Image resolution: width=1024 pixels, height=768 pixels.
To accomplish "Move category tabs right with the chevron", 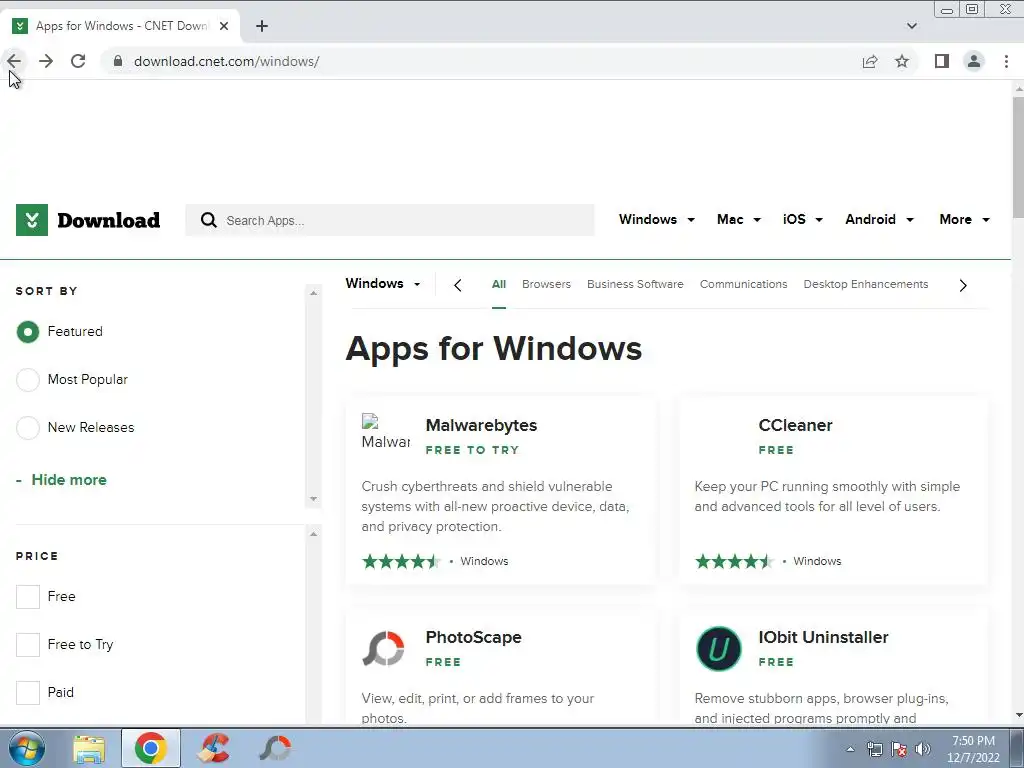I will (x=963, y=285).
